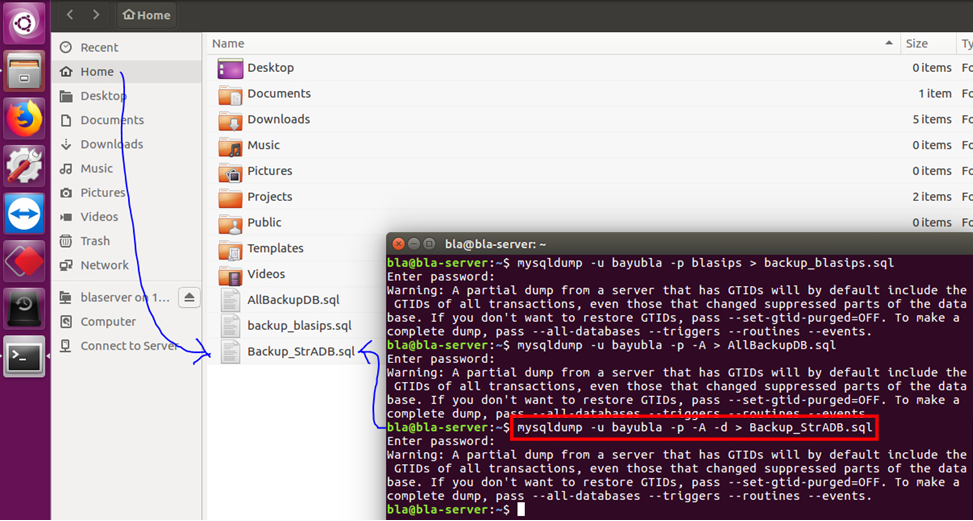Open backup clock drive icon in dock
Image resolution: width=973 pixels, height=521 pixels.
tap(24, 308)
